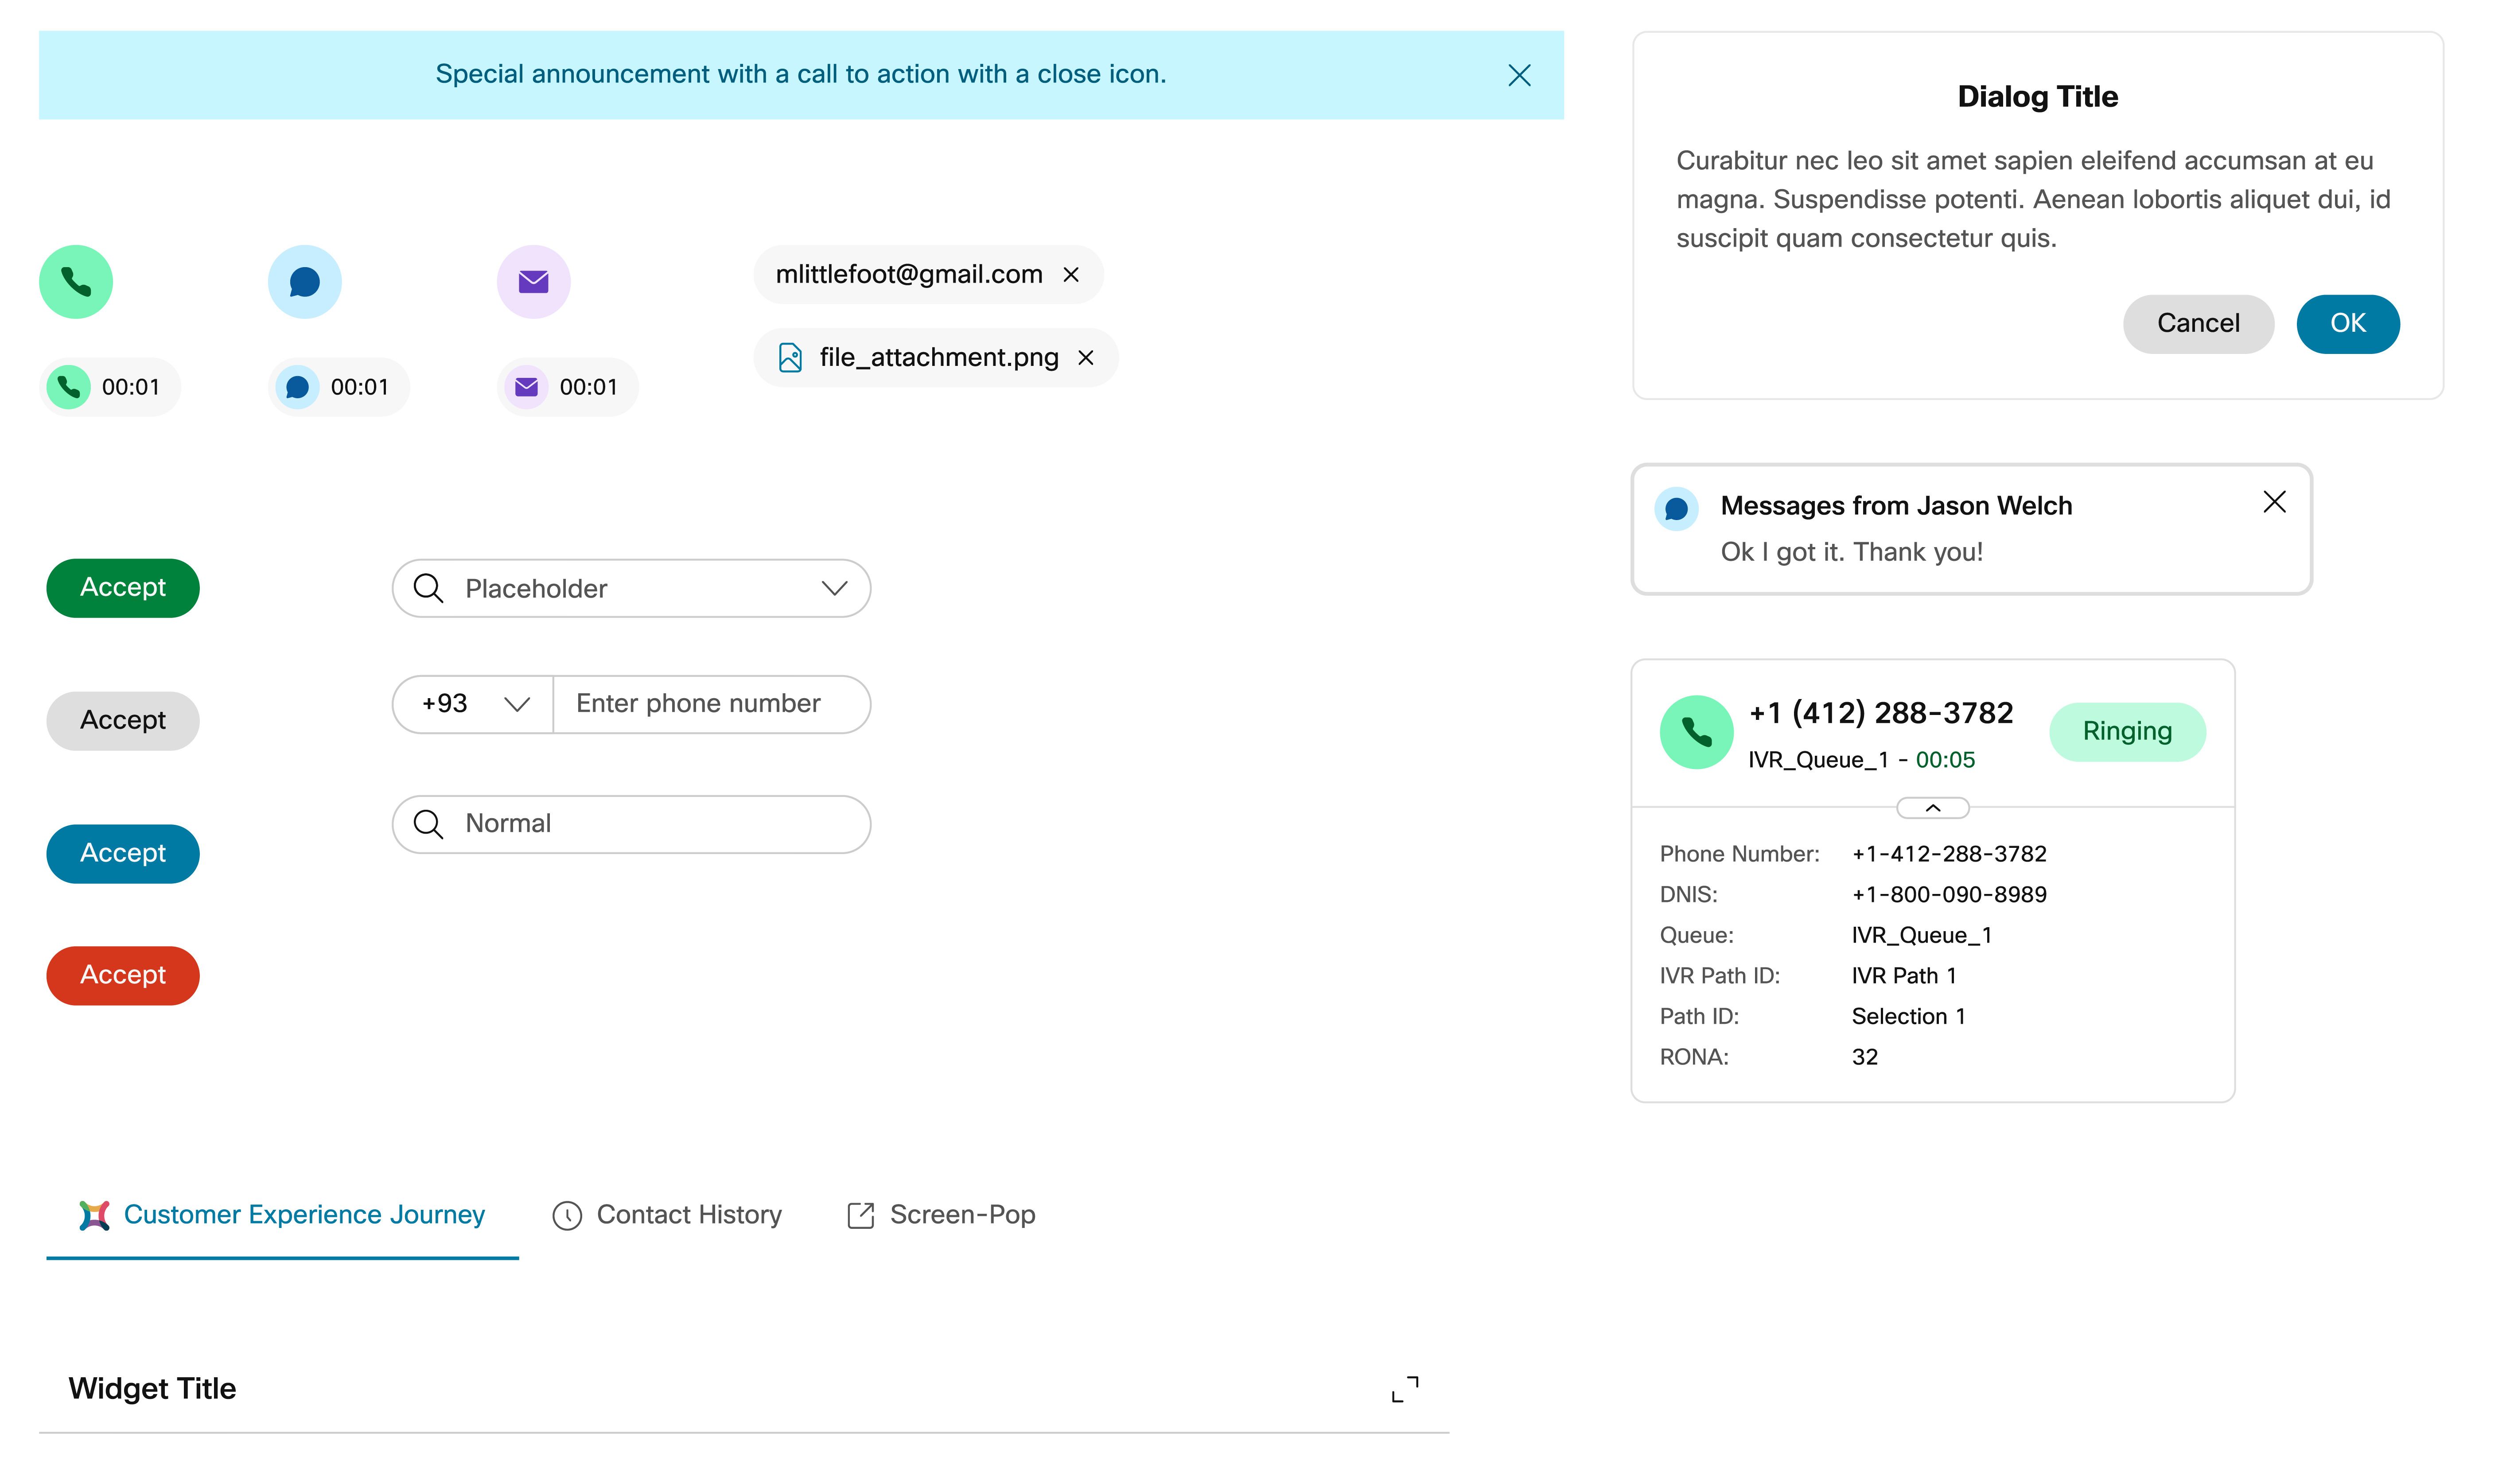This screenshot has height=1484, width=2510.
Task: Click the phone icon on the ringing call card
Action: coord(1696,731)
